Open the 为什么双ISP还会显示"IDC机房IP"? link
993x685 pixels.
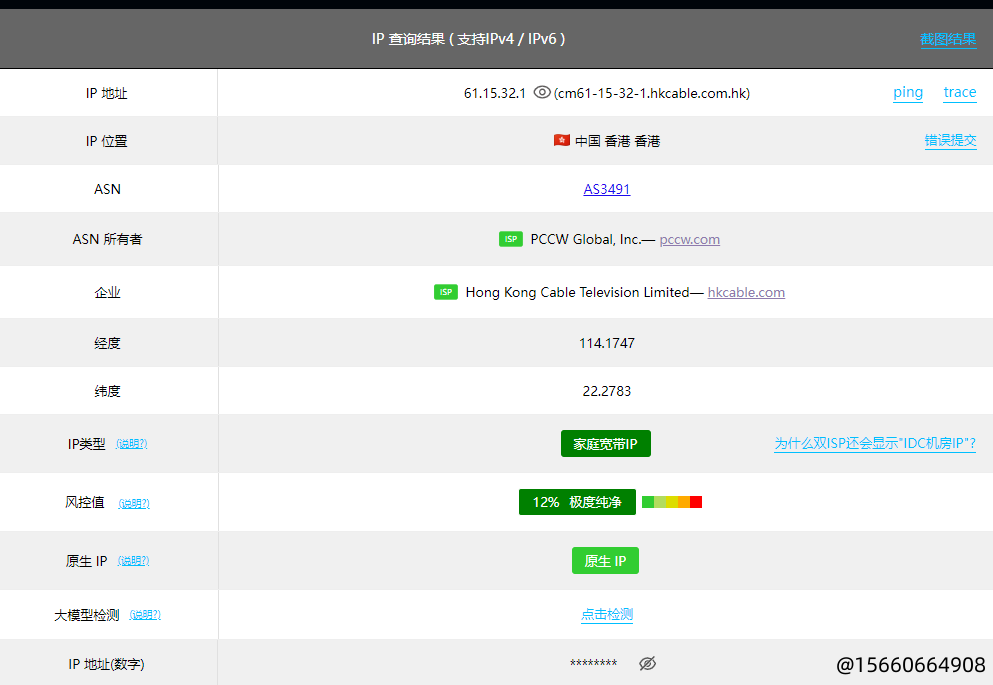pyautogui.click(x=875, y=443)
